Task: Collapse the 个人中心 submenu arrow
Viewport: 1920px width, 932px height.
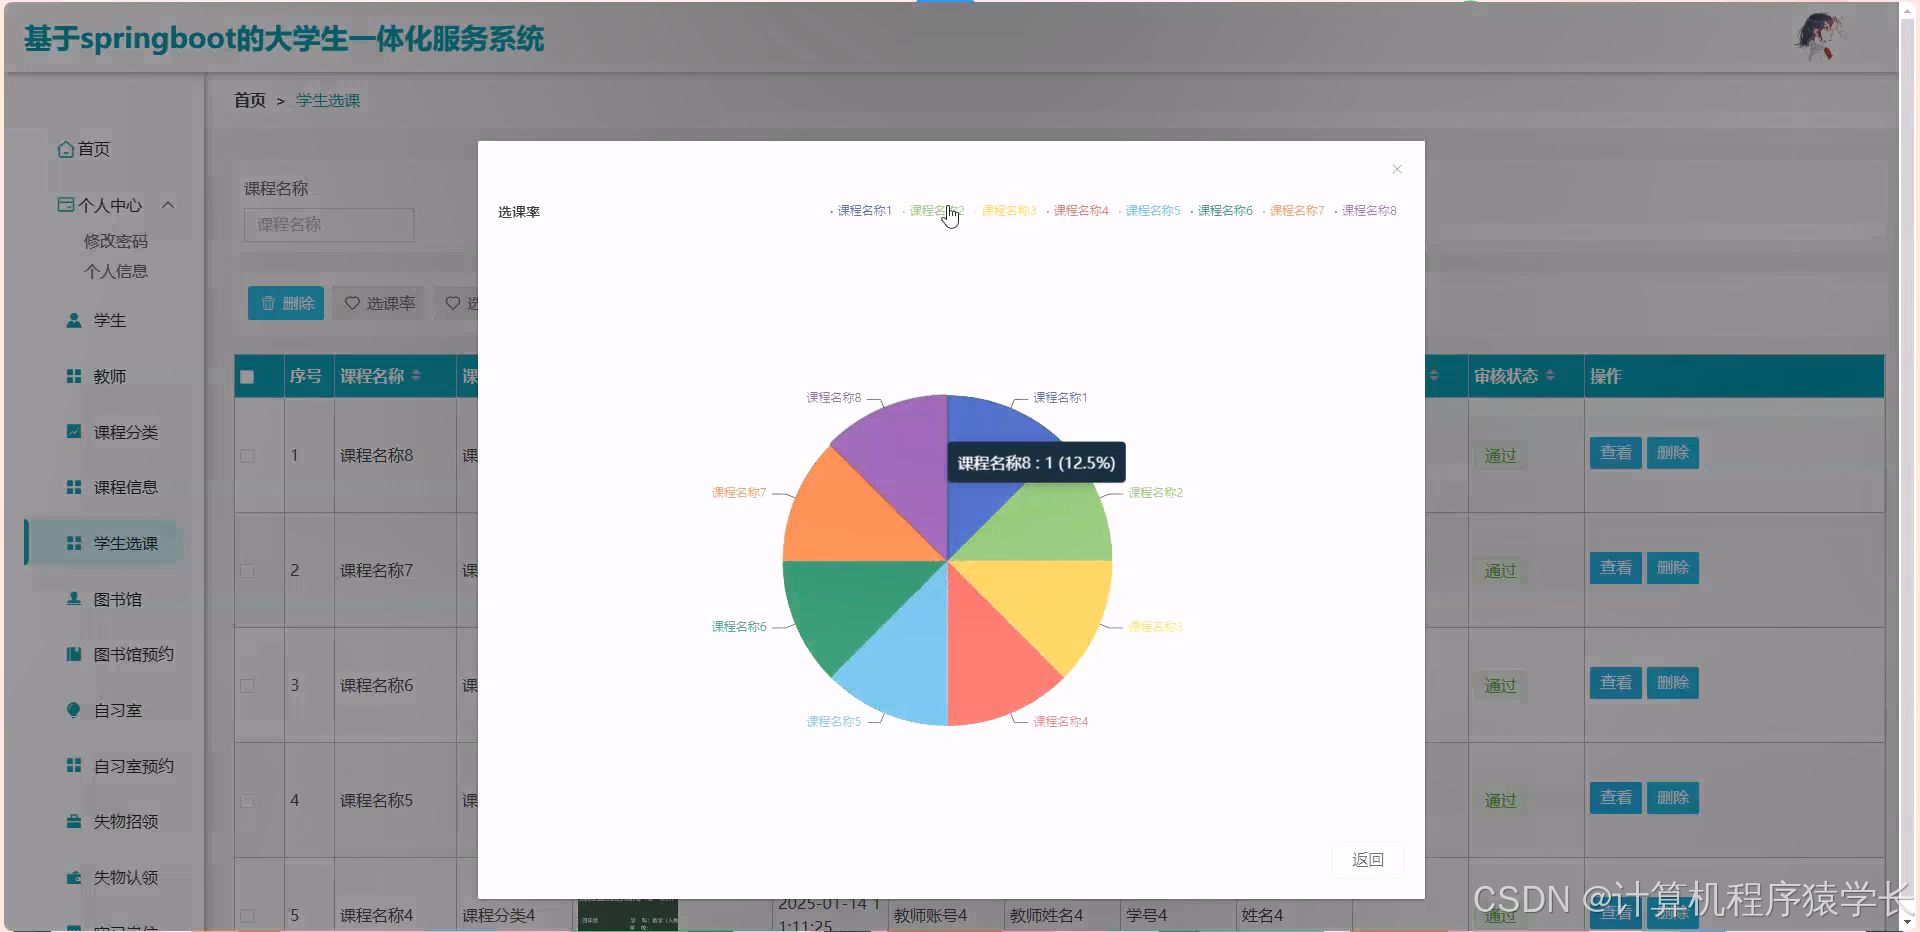Action: click(x=168, y=205)
